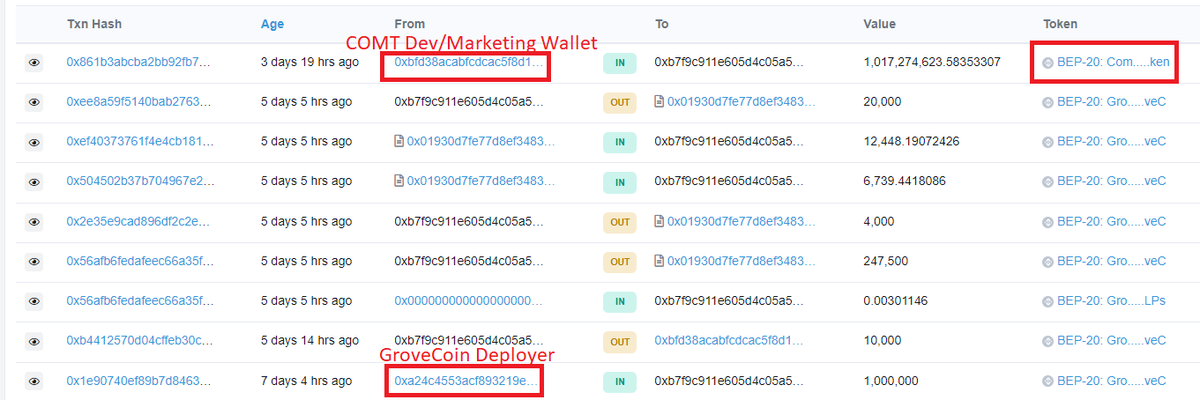Click the eye icon for transaction 0xee8a59f5140bab2763
The image size is (1200, 400).
tap(34, 102)
